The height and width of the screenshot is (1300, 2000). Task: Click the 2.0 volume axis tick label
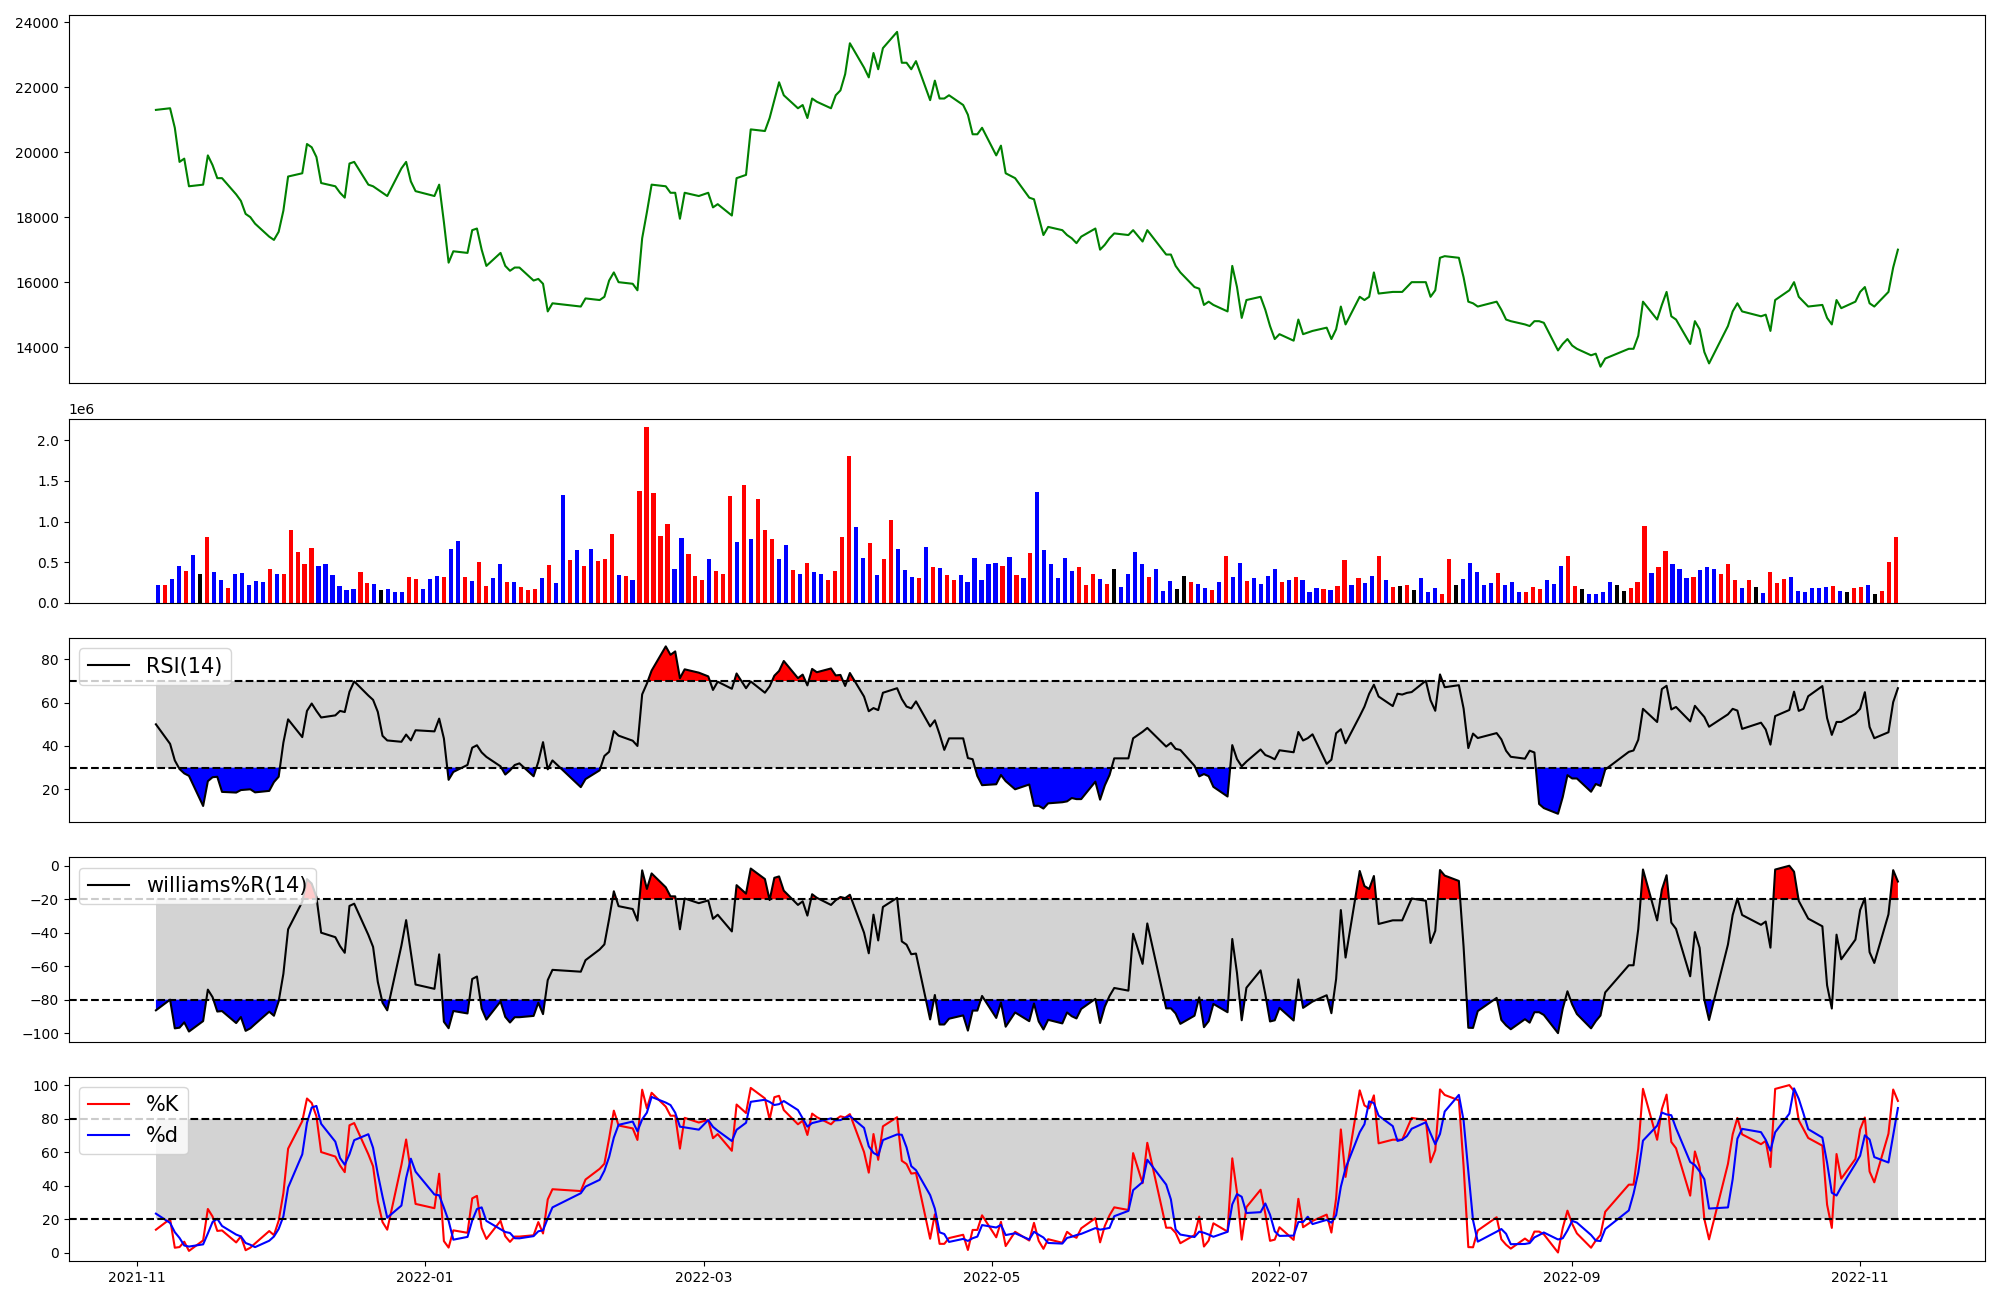pos(48,441)
